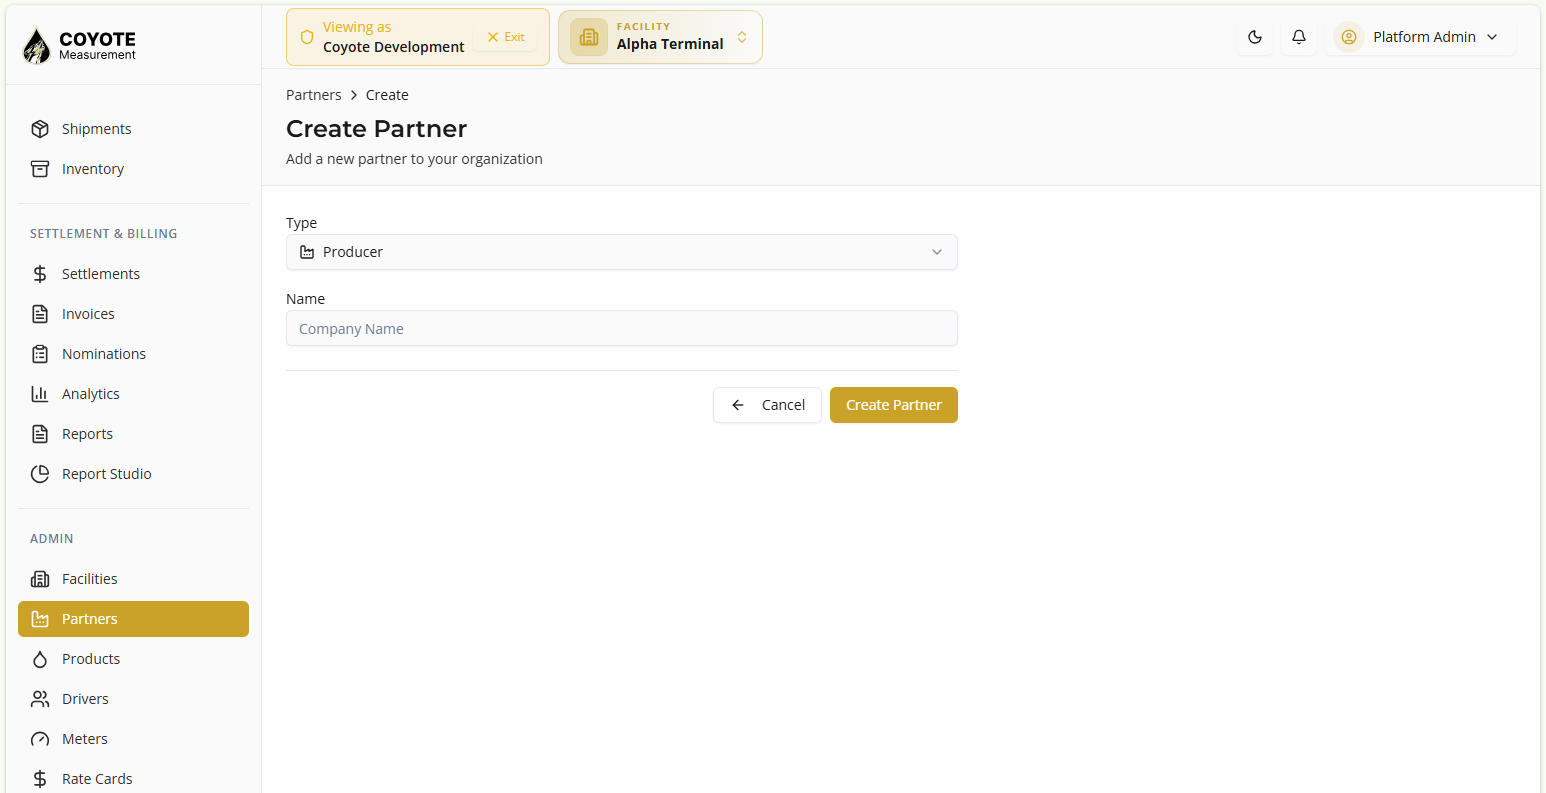This screenshot has height=793, width=1546.
Task: Click the Platform Admin avatar icon
Action: (1349, 37)
